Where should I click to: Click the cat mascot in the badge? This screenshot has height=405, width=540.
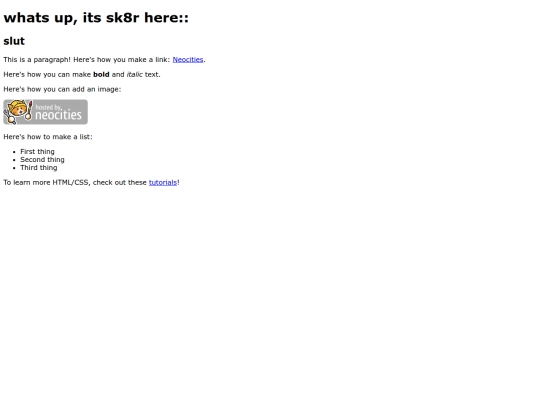(18, 112)
